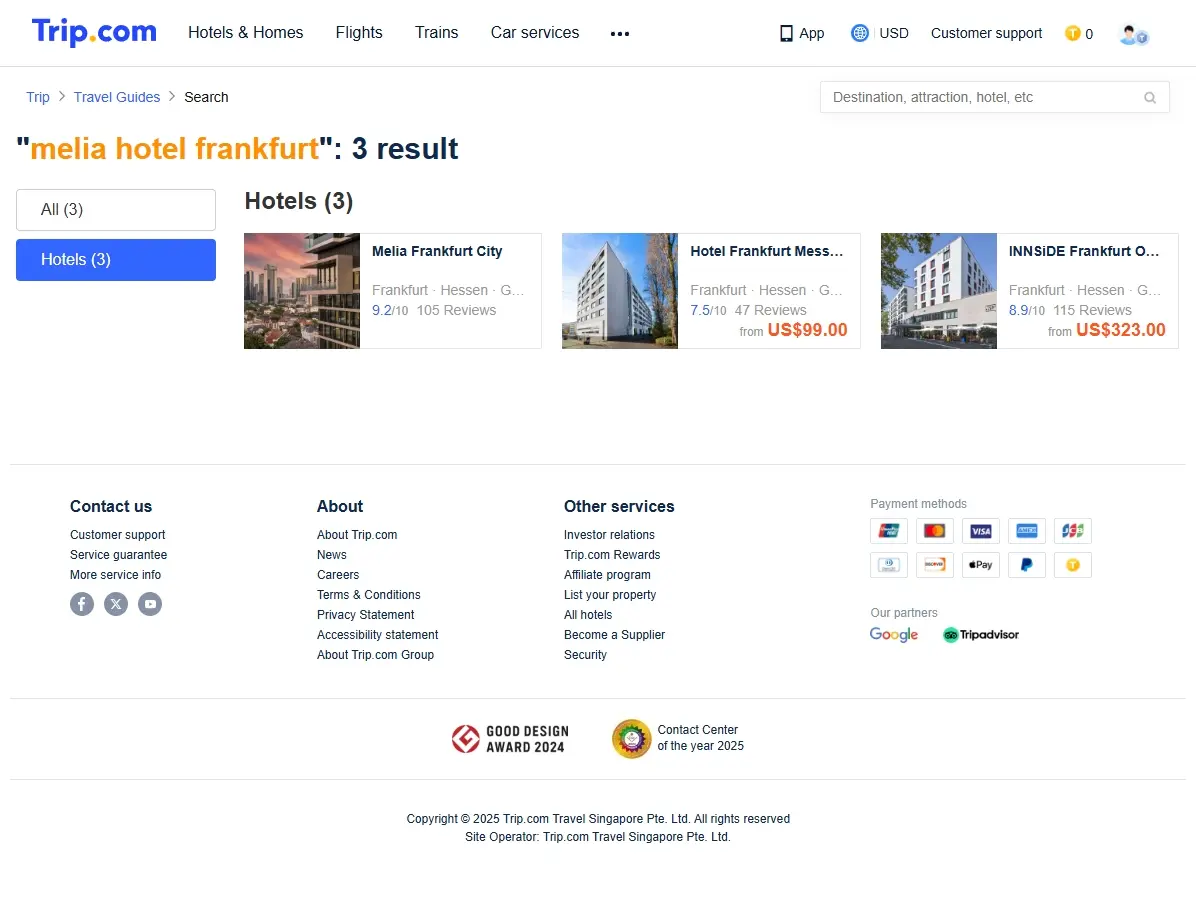Image resolution: width=1196 pixels, height=921 pixels.
Task: Click the Trip.com logo
Action: coord(94,32)
